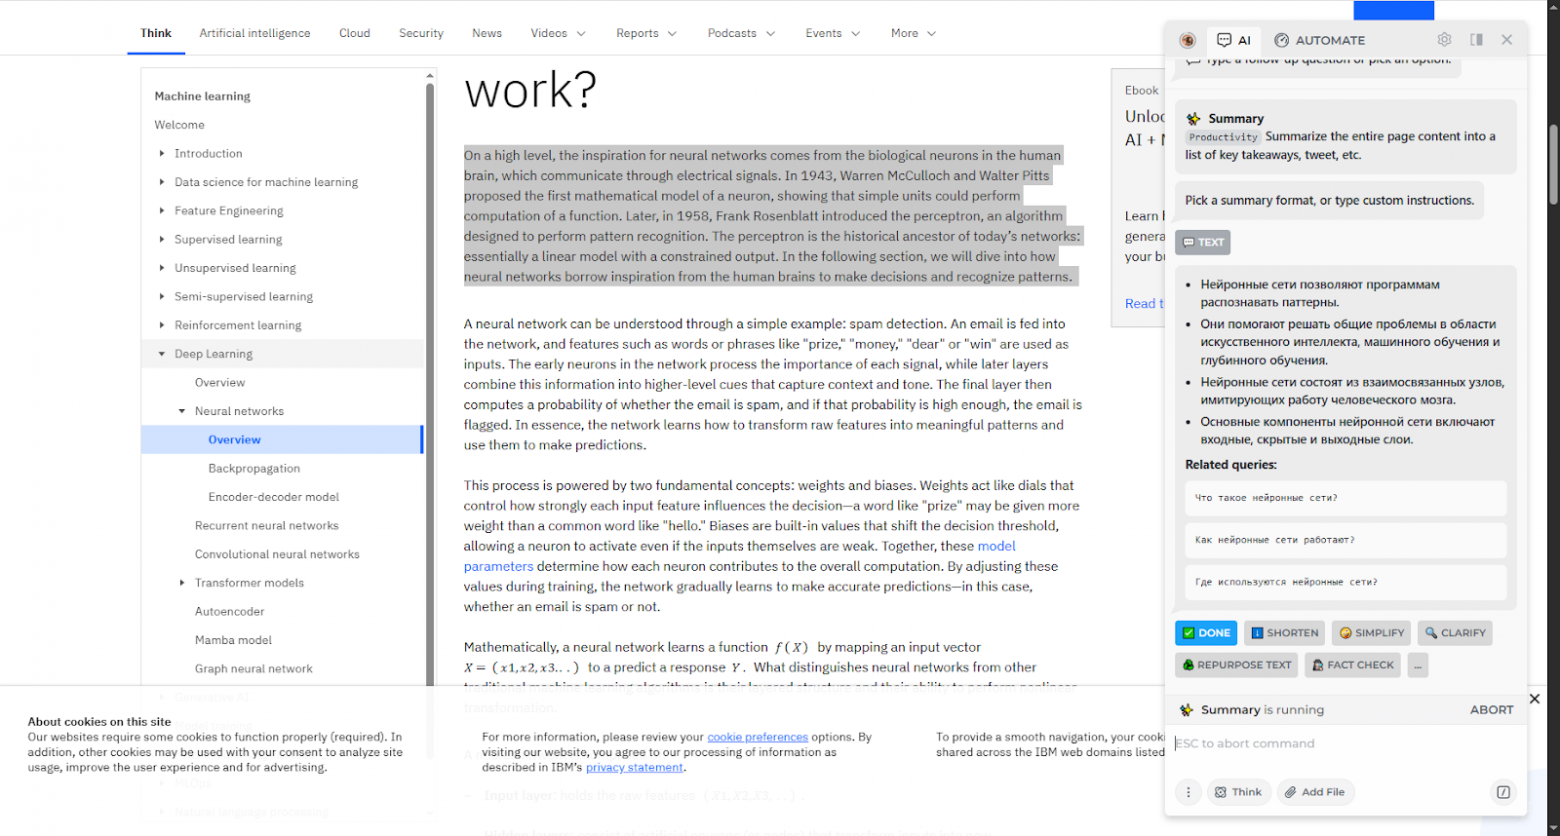The image size is (1560, 836).
Task: Click the profile avatar in the AI panel
Action: (1187, 40)
